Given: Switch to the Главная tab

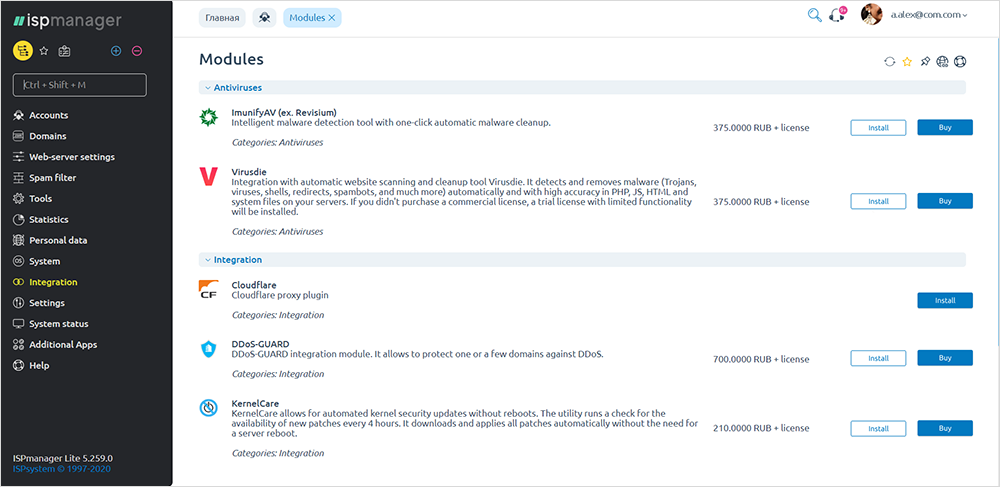Looking at the screenshot, I should tap(223, 18).
